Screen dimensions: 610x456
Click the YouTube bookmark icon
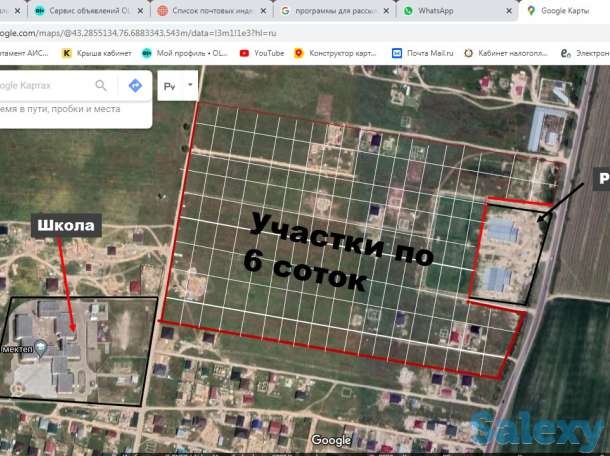(244, 53)
